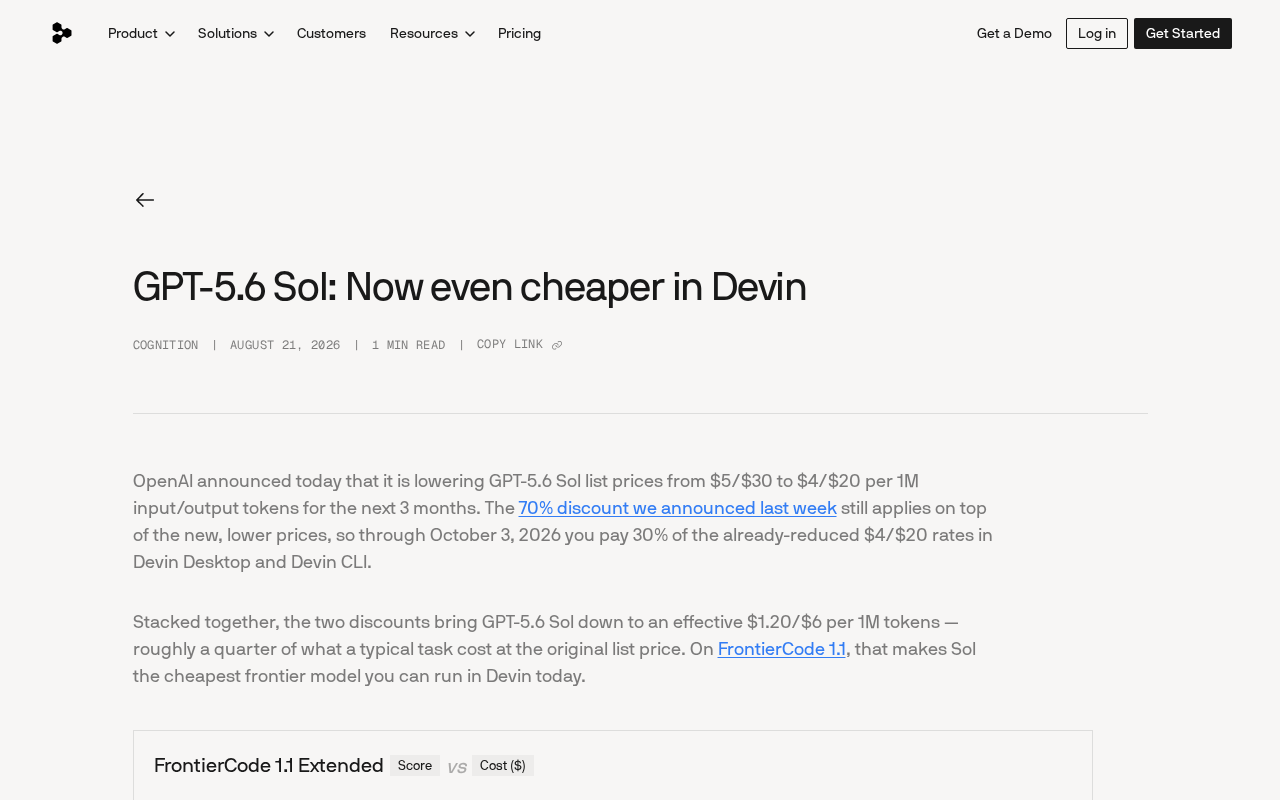Open the 70% discount announcement link
Viewport: 1280px width, 800px height.
pos(677,508)
